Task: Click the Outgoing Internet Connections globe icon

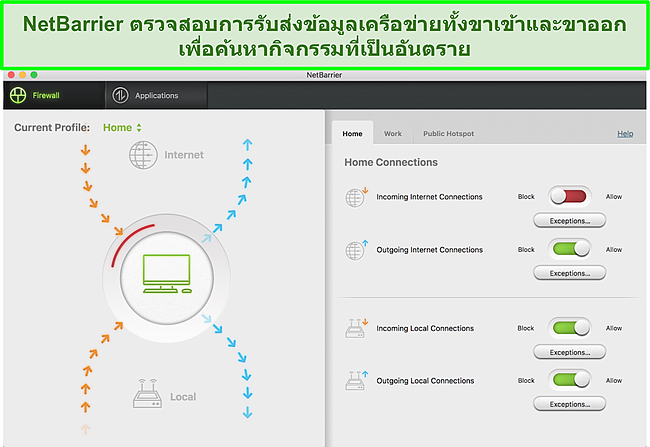Action: [x=356, y=250]
